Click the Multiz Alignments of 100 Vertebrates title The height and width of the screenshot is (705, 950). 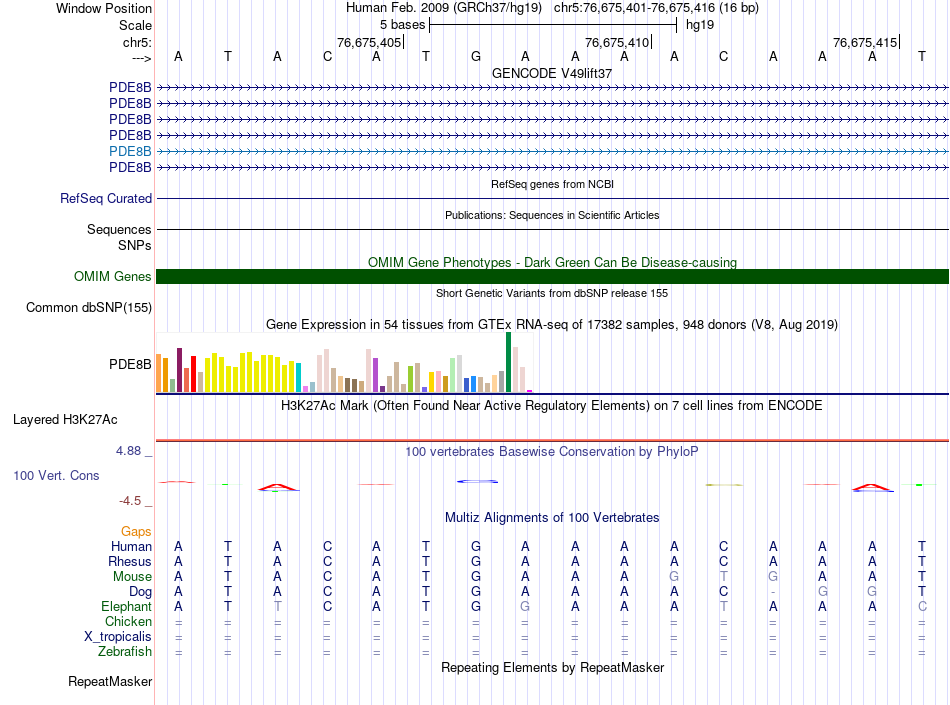552,518
